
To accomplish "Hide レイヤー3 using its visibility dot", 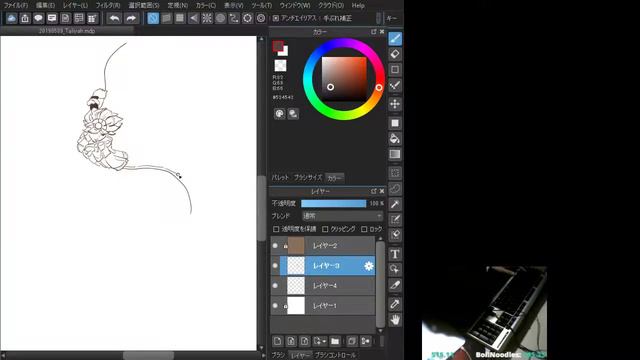I will (275, 266).
